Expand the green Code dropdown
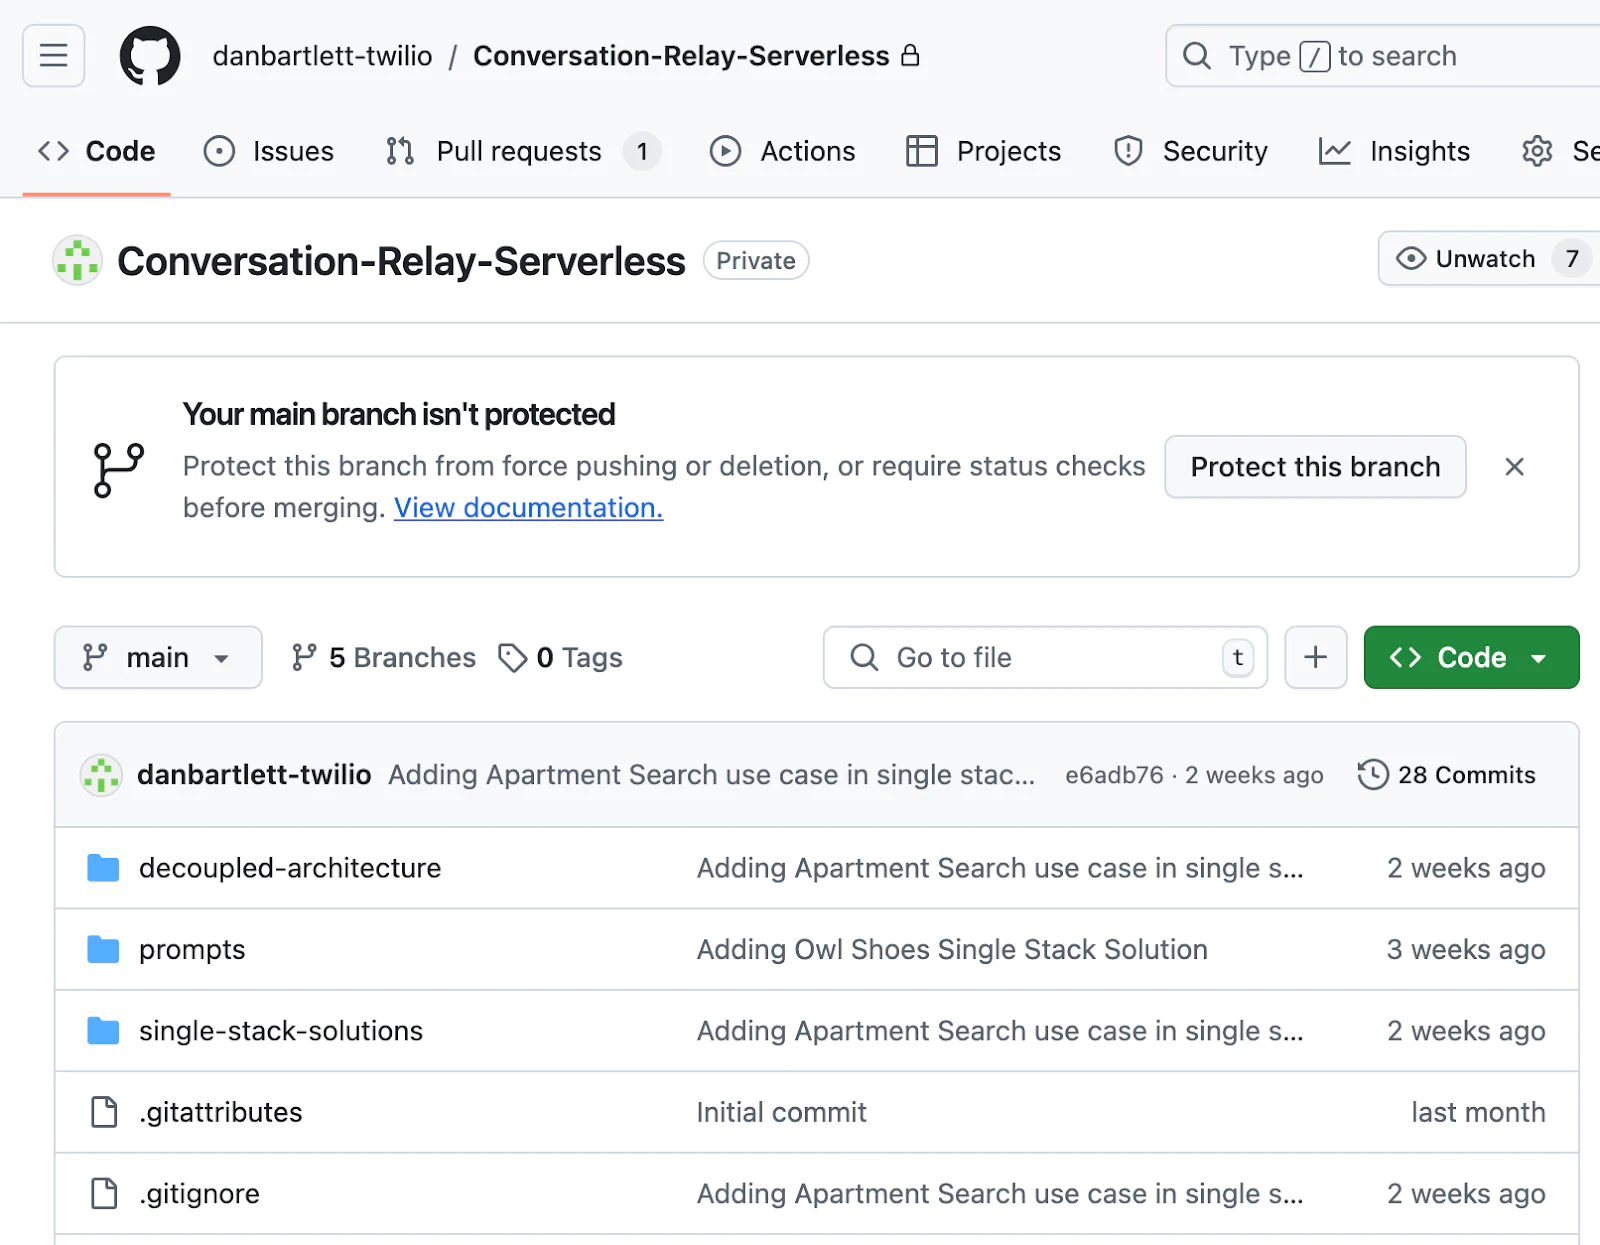The height and width of the screenshot is (1245, 1600). (1470, 657)
